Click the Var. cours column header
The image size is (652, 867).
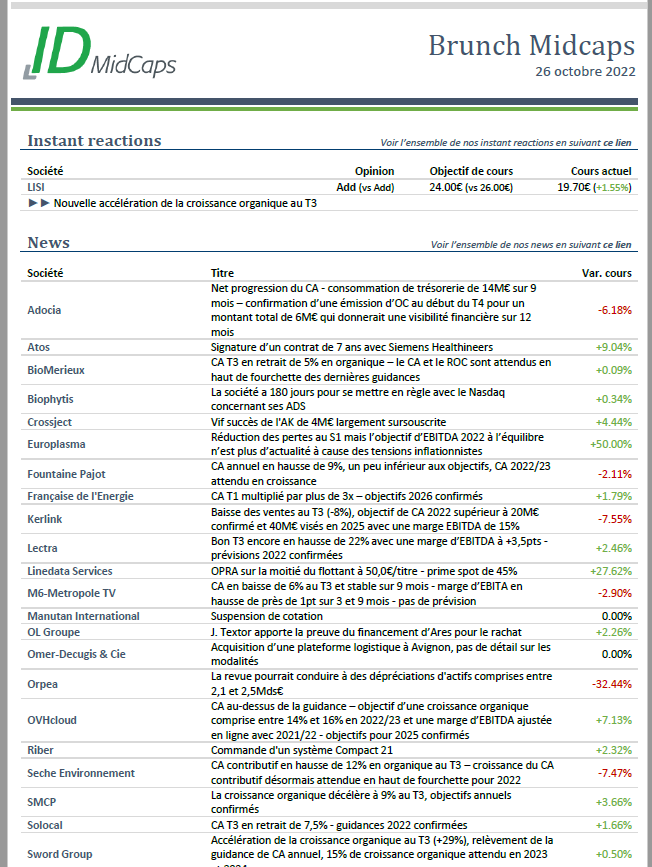[607, 273]
